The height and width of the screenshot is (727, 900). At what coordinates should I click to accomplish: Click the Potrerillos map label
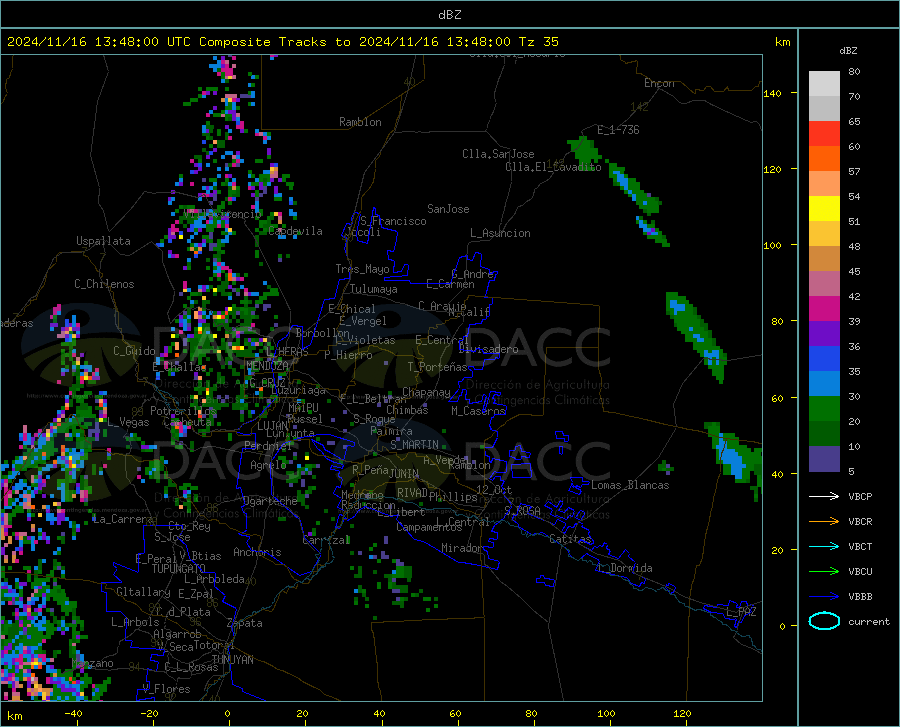click(x=183, y=411)
